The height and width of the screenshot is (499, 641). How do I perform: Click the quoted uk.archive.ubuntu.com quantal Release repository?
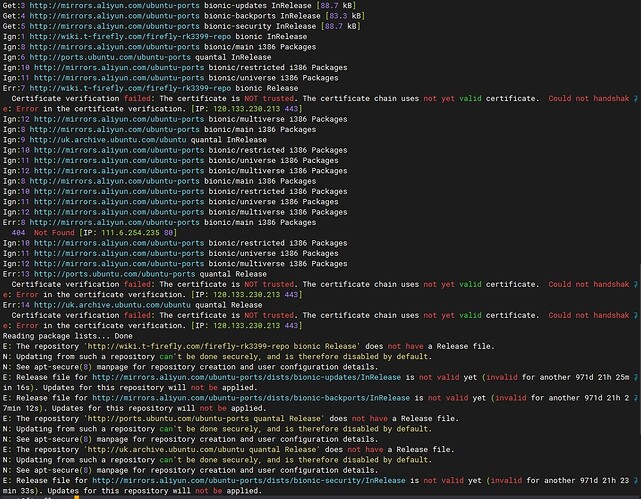[202, 450]
